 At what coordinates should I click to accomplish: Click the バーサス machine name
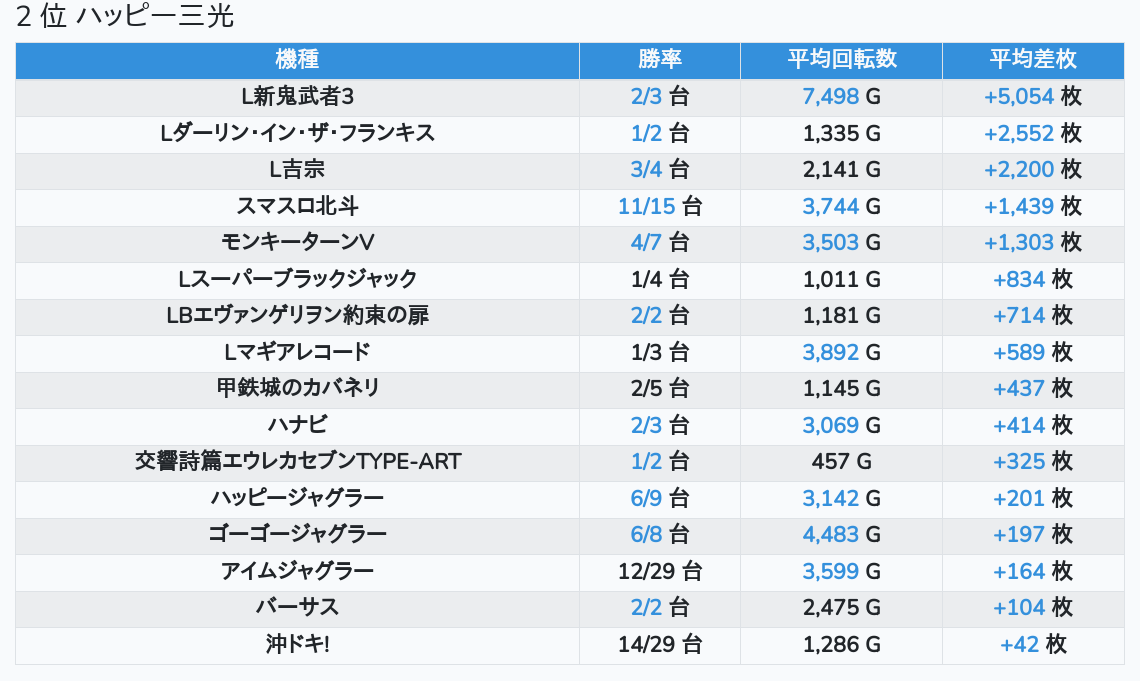click(298, 607)
